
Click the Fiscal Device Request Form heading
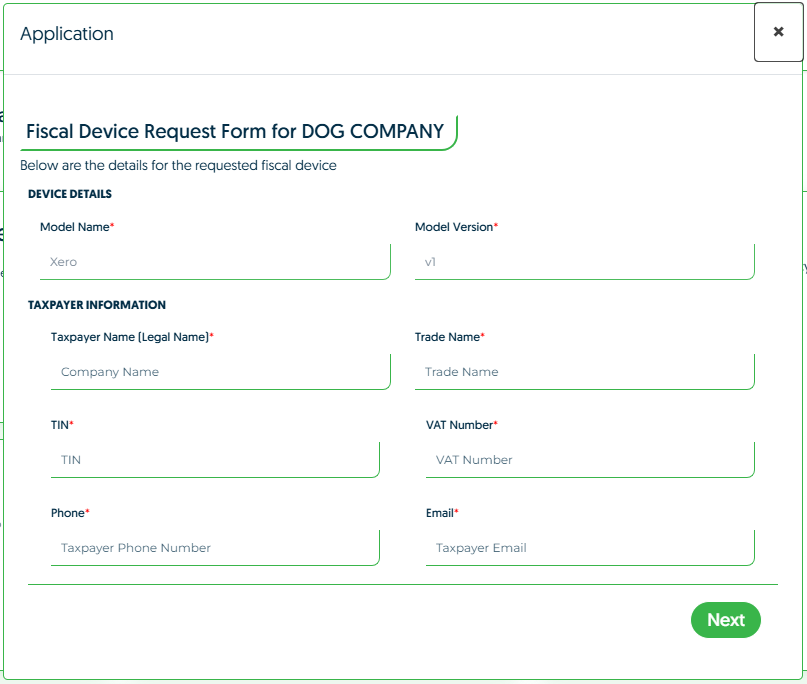pyautogui.click(x=235, y=131)
